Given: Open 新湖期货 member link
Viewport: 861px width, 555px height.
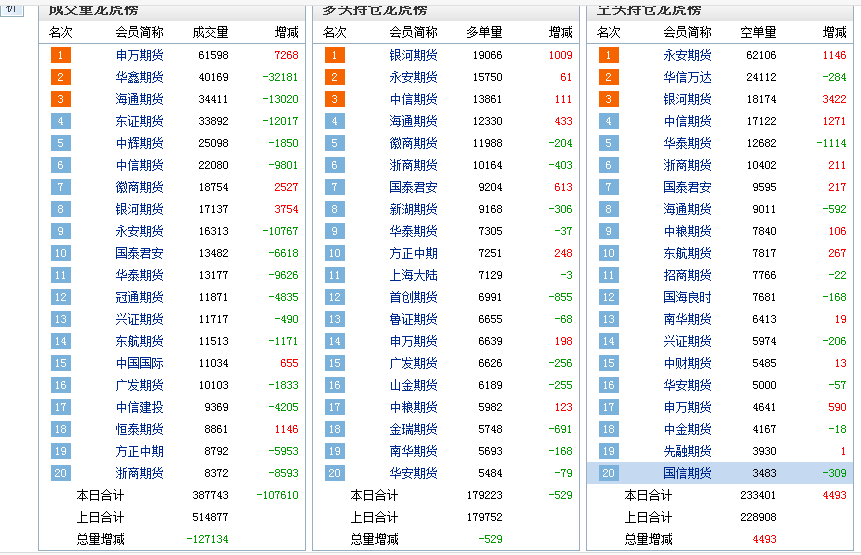Looking at the screenshot, I should click(x=413, y=209).
